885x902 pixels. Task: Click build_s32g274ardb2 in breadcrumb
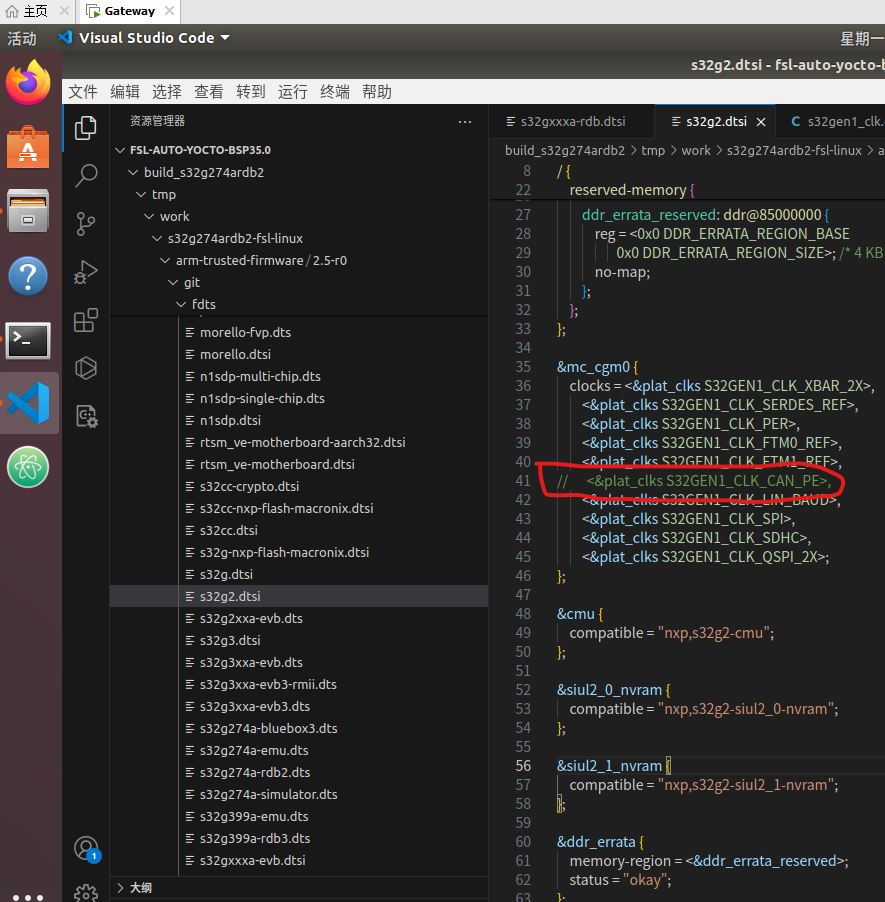564,151
